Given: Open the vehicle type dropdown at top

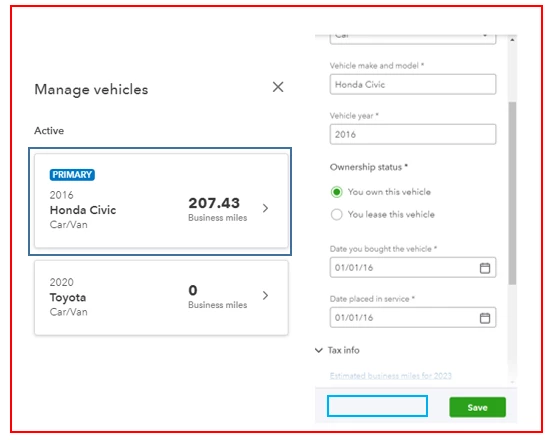Looking at the screenshot, I should (x=413, y=38).
